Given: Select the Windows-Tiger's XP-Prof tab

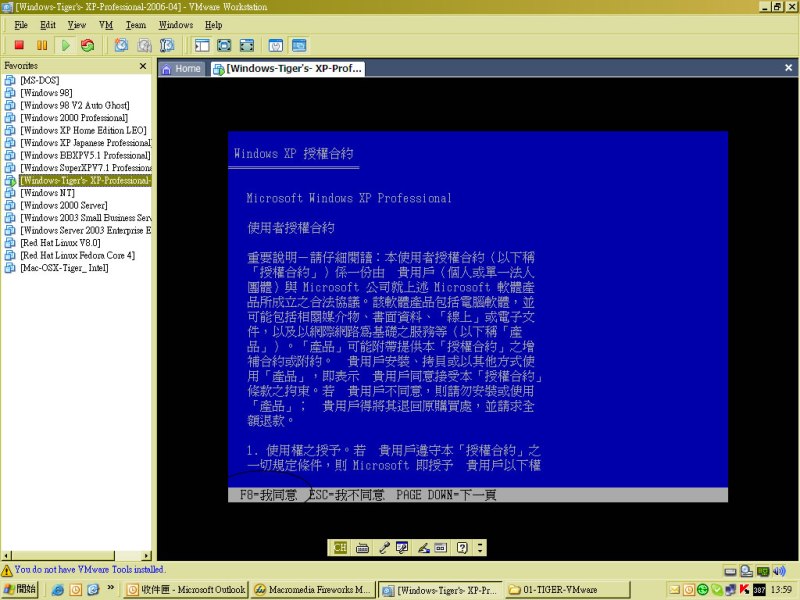Looking at the screenshot, I should coord(288,69).
